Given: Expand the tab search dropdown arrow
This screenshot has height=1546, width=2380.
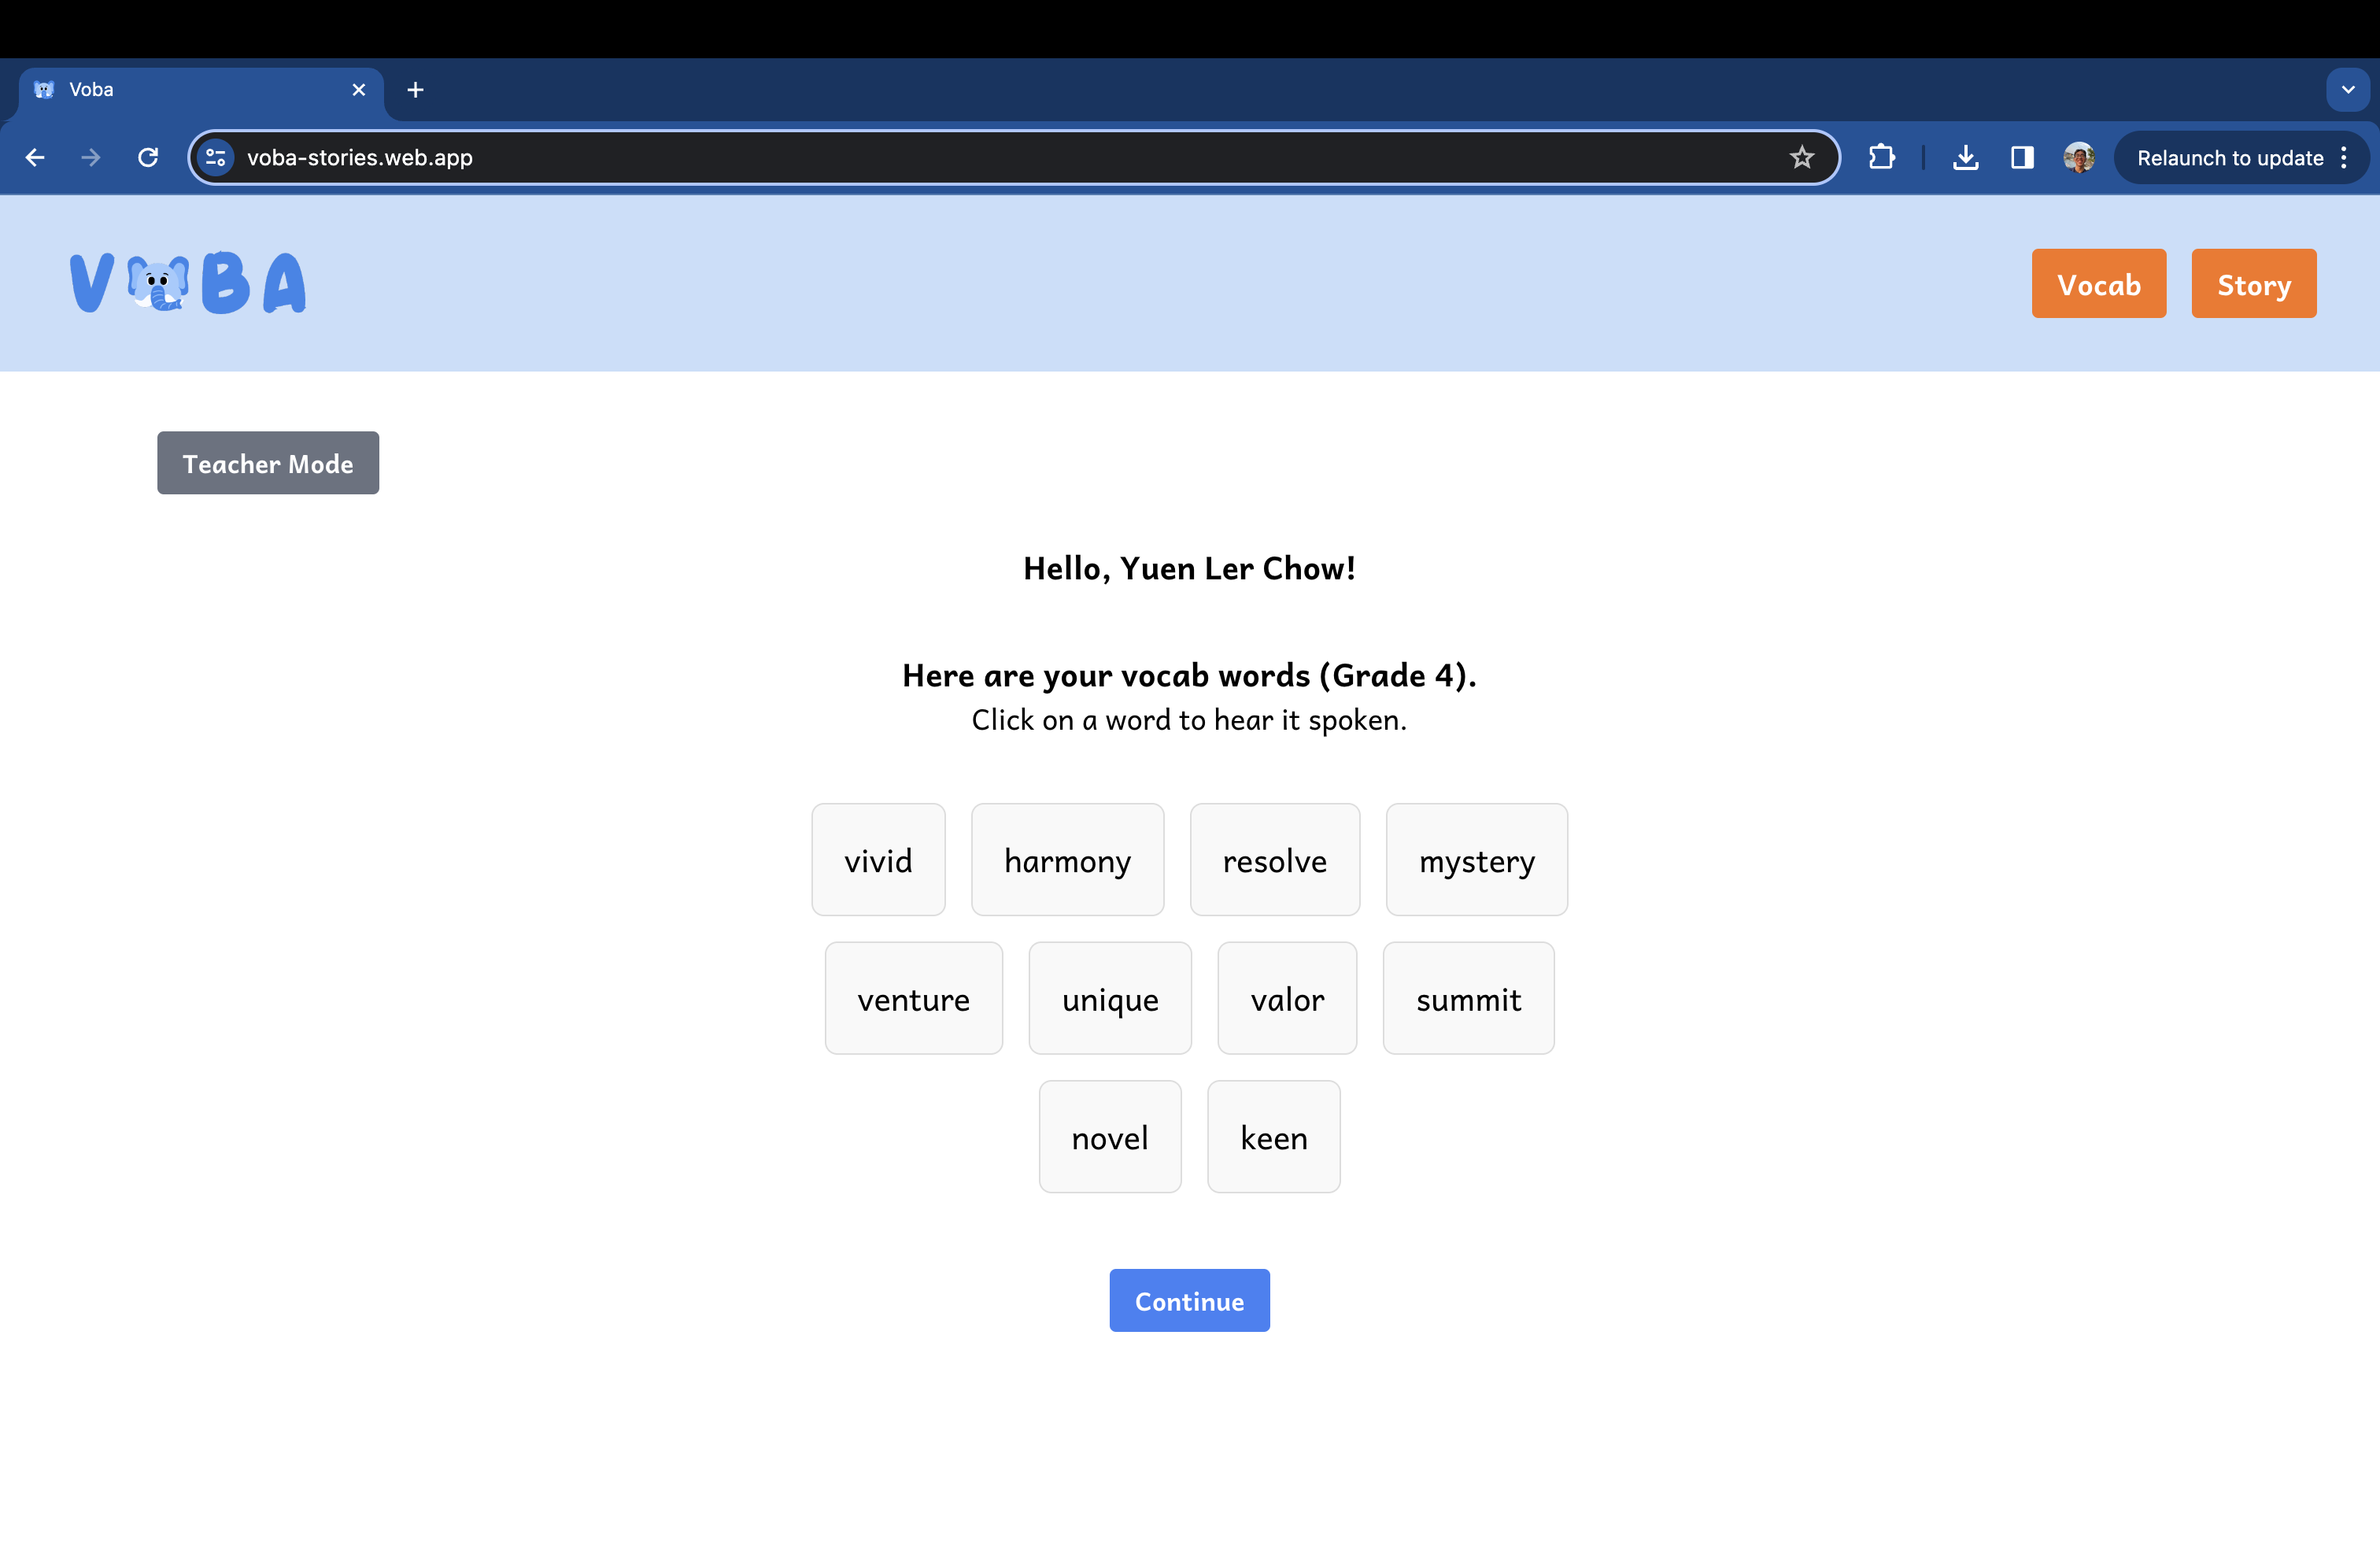Looking at the screenshot, I should click(2347, 90).
